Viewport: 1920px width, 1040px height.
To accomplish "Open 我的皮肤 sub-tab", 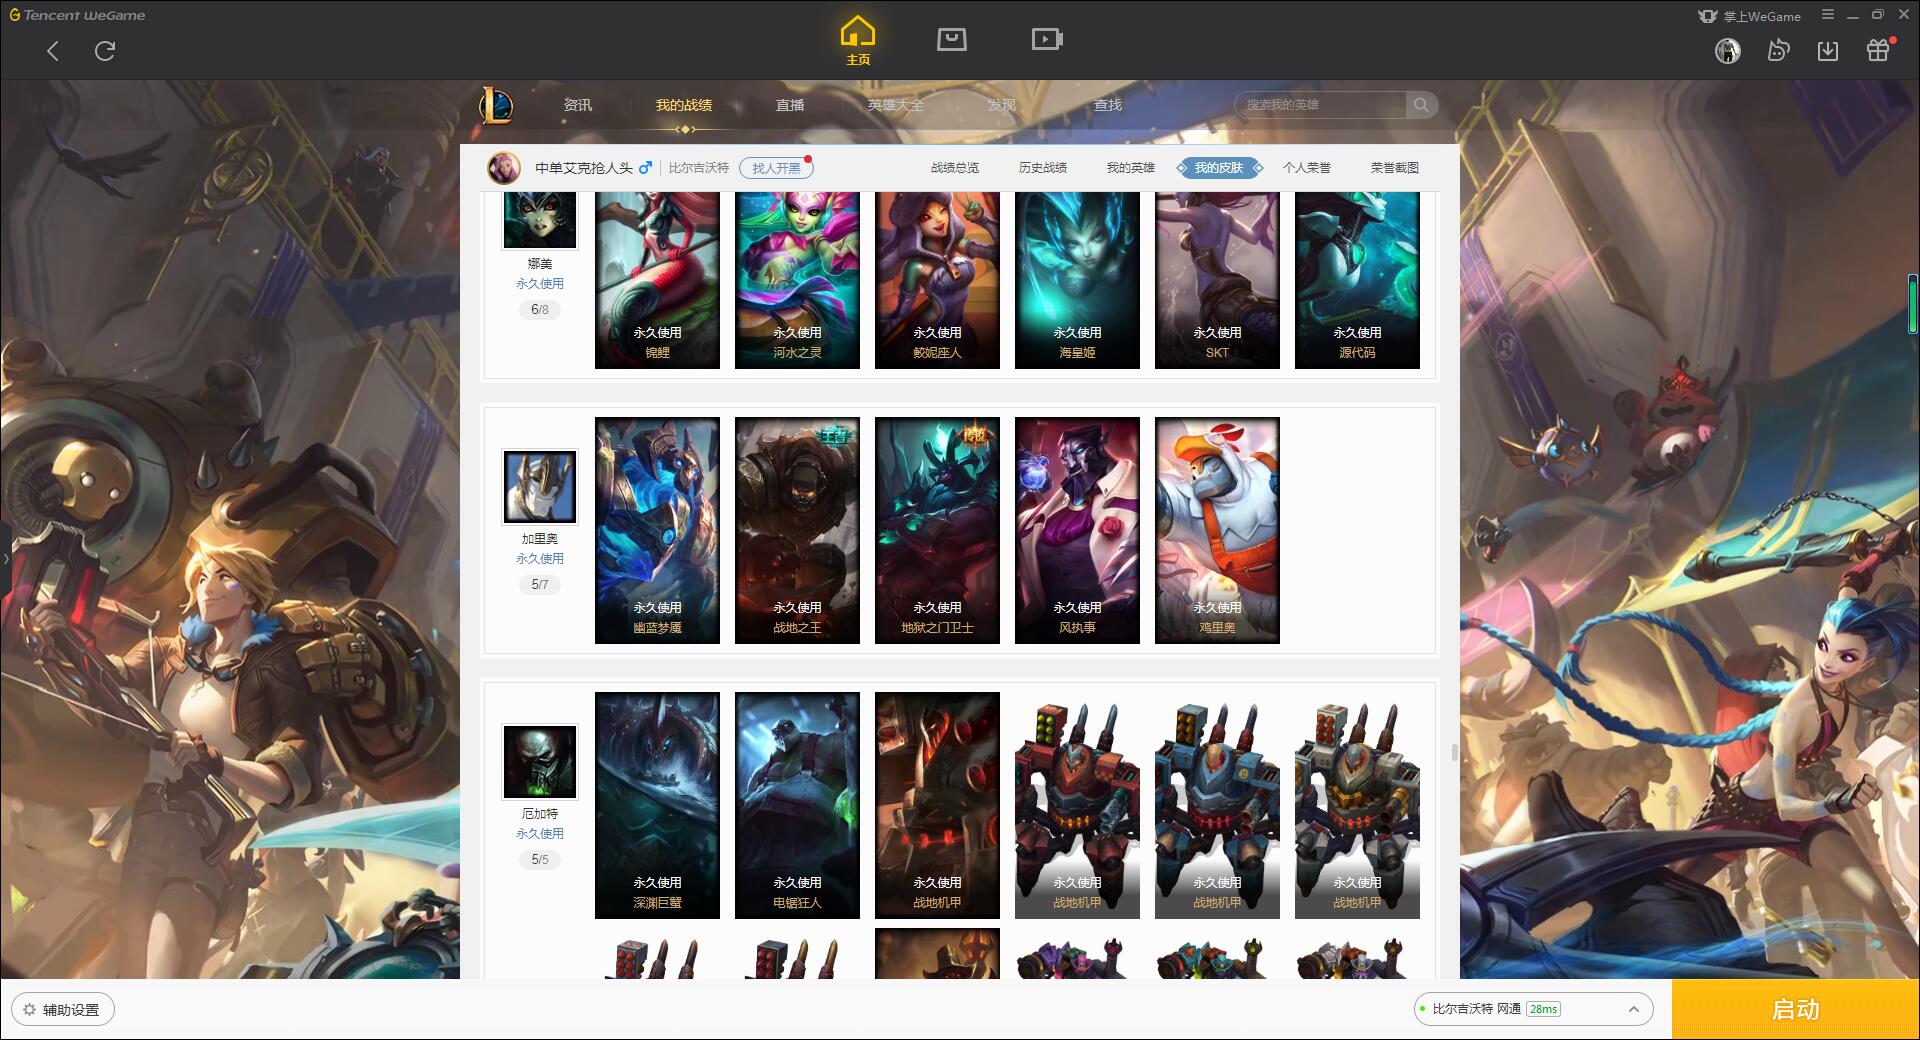I will pos(1219,168).
